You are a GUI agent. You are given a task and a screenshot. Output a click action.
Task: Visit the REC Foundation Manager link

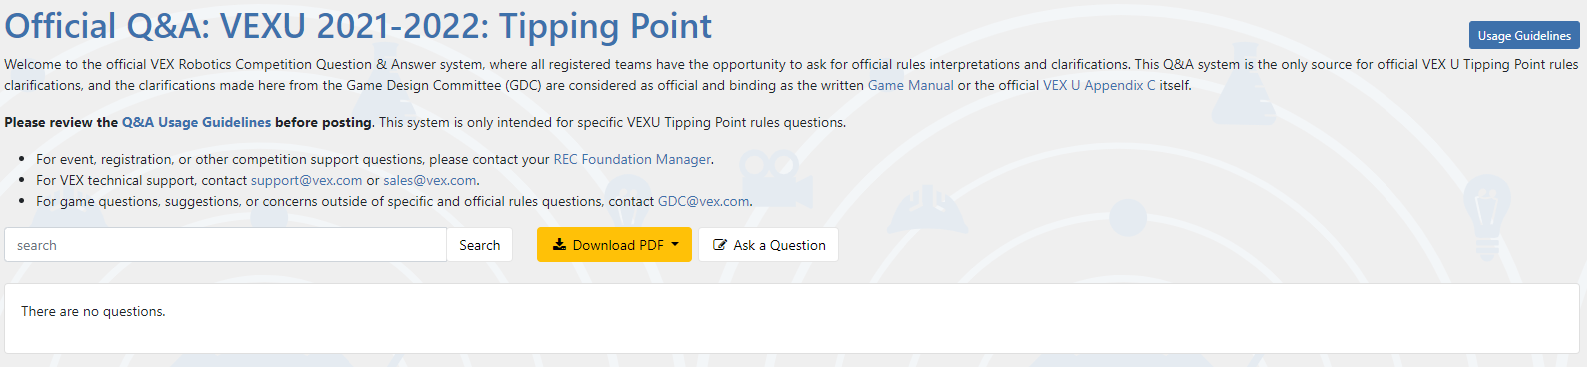632,159
